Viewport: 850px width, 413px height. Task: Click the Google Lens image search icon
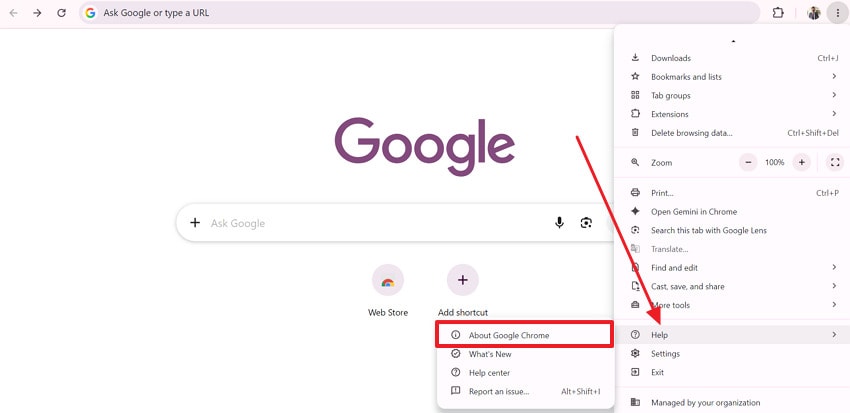pyautogui.click(x=586, y=223)
